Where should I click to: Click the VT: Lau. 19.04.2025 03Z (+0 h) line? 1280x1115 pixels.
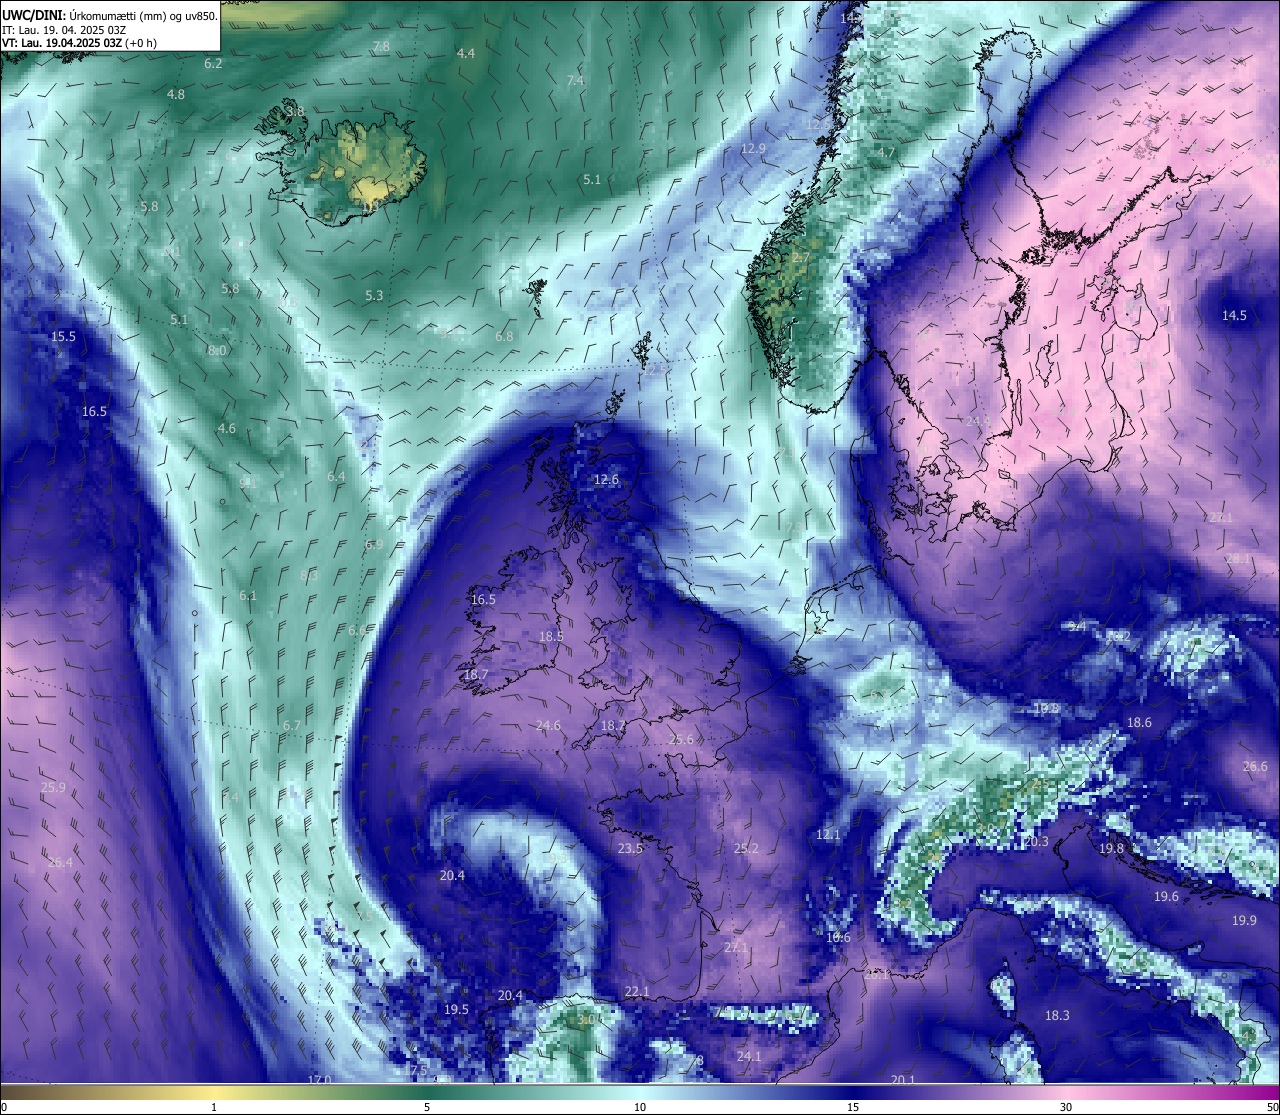(x=79, y=43)
